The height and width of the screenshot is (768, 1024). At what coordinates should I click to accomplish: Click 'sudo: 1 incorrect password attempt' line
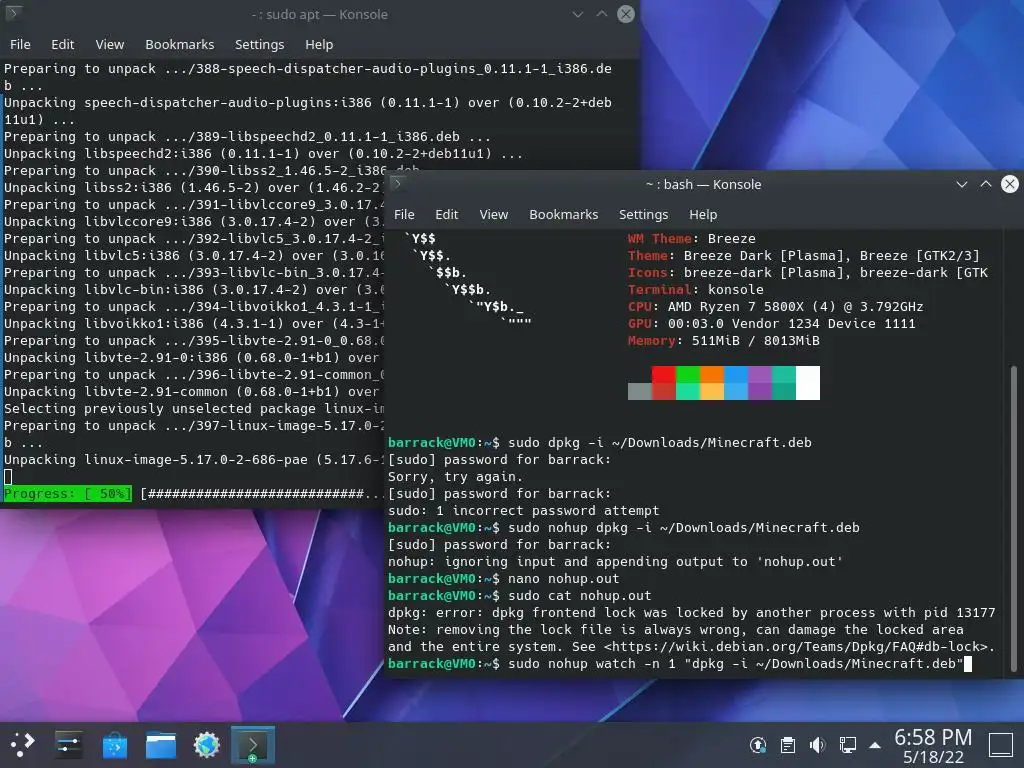[524, 511]
